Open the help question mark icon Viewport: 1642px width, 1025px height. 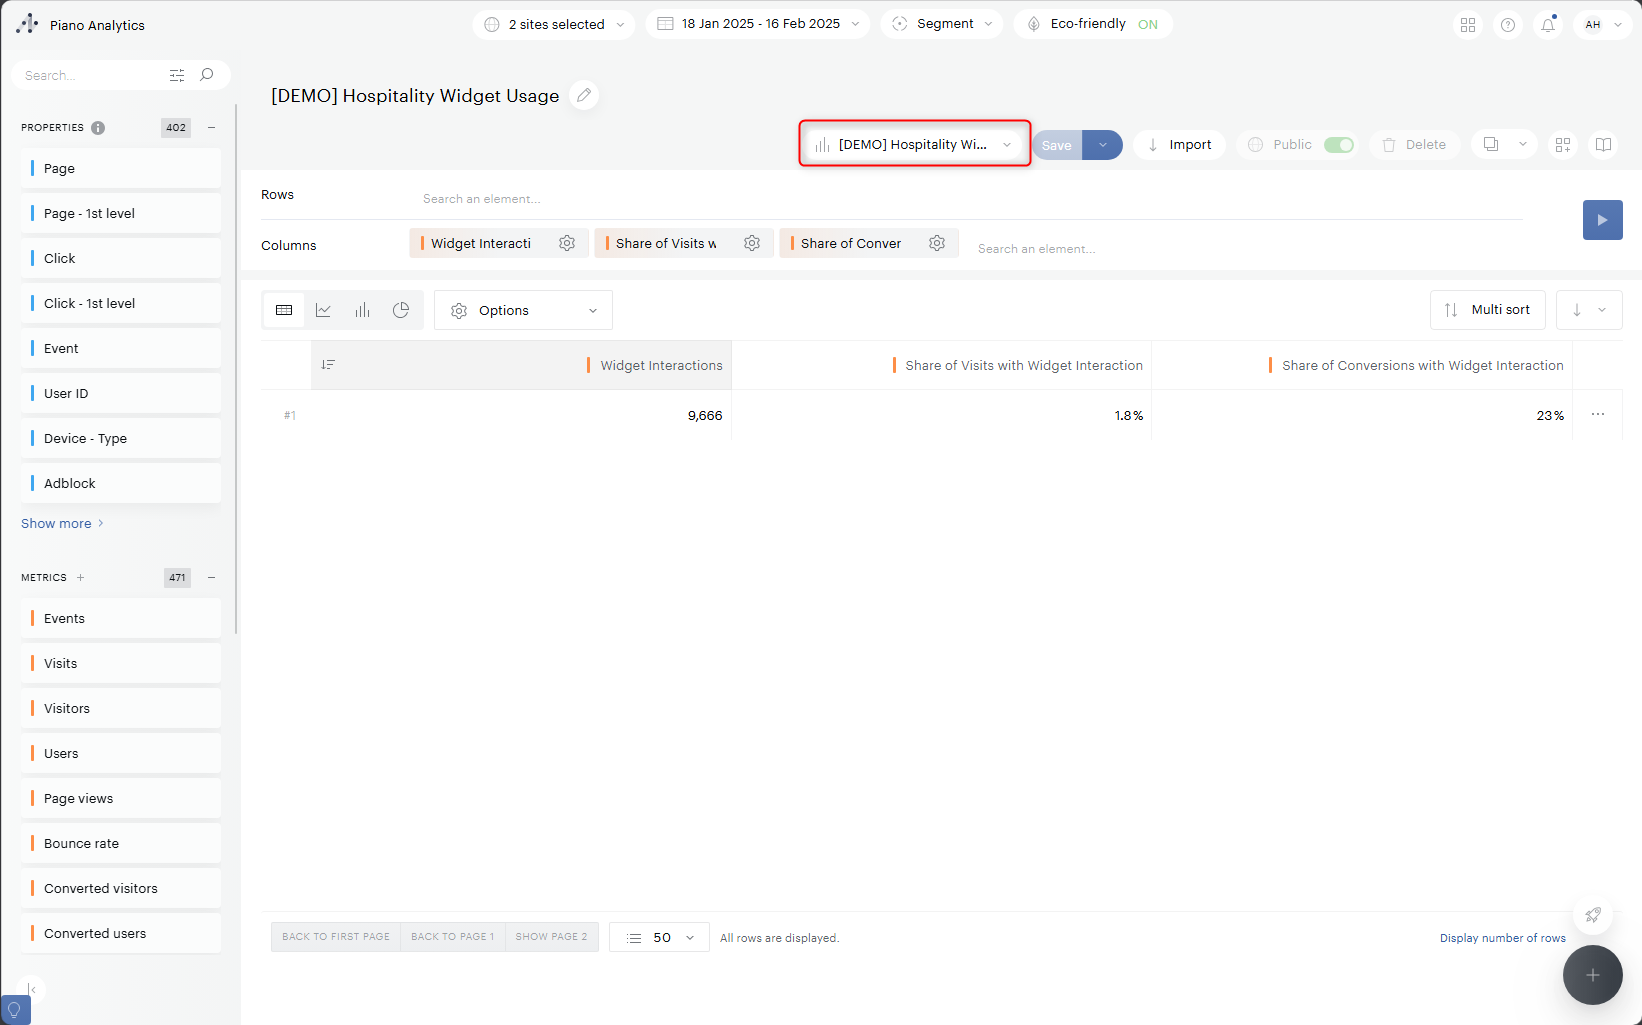click(x=1507, y=25)
